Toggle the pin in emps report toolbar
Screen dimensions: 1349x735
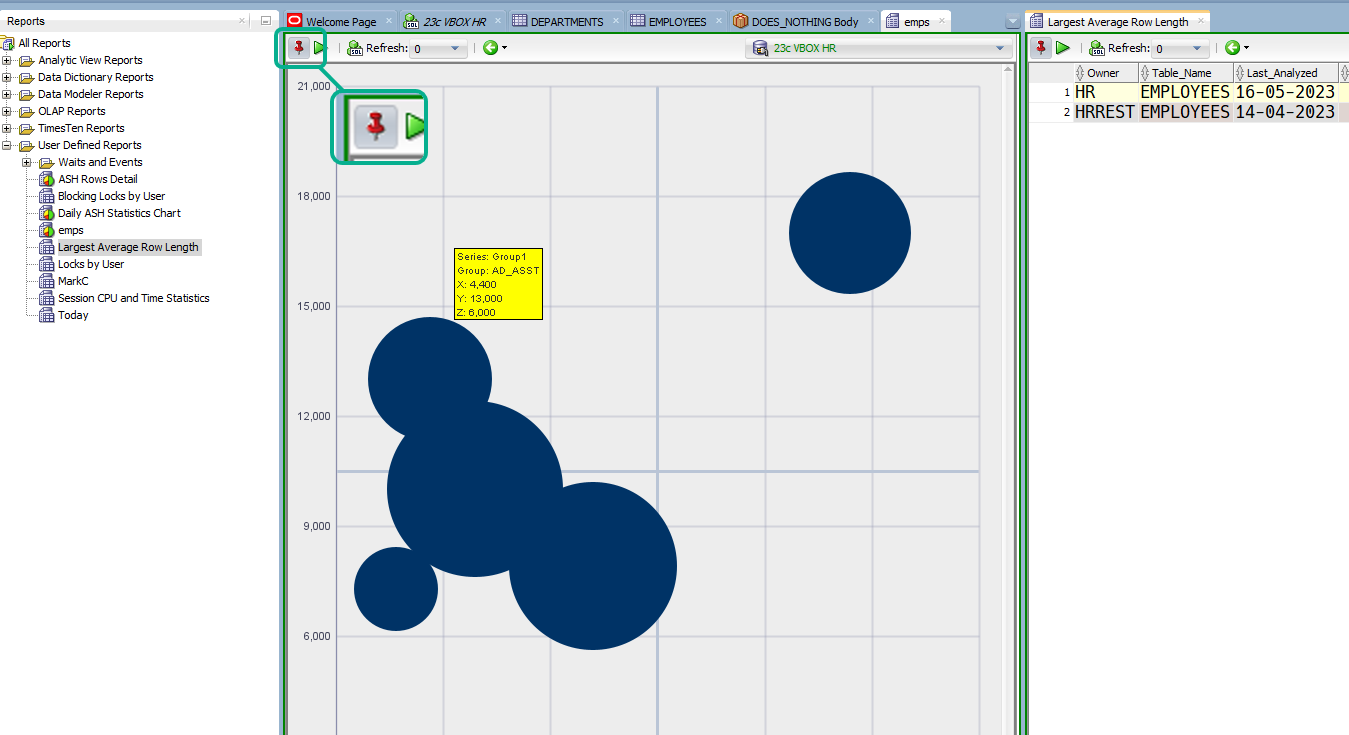point(299,47)
